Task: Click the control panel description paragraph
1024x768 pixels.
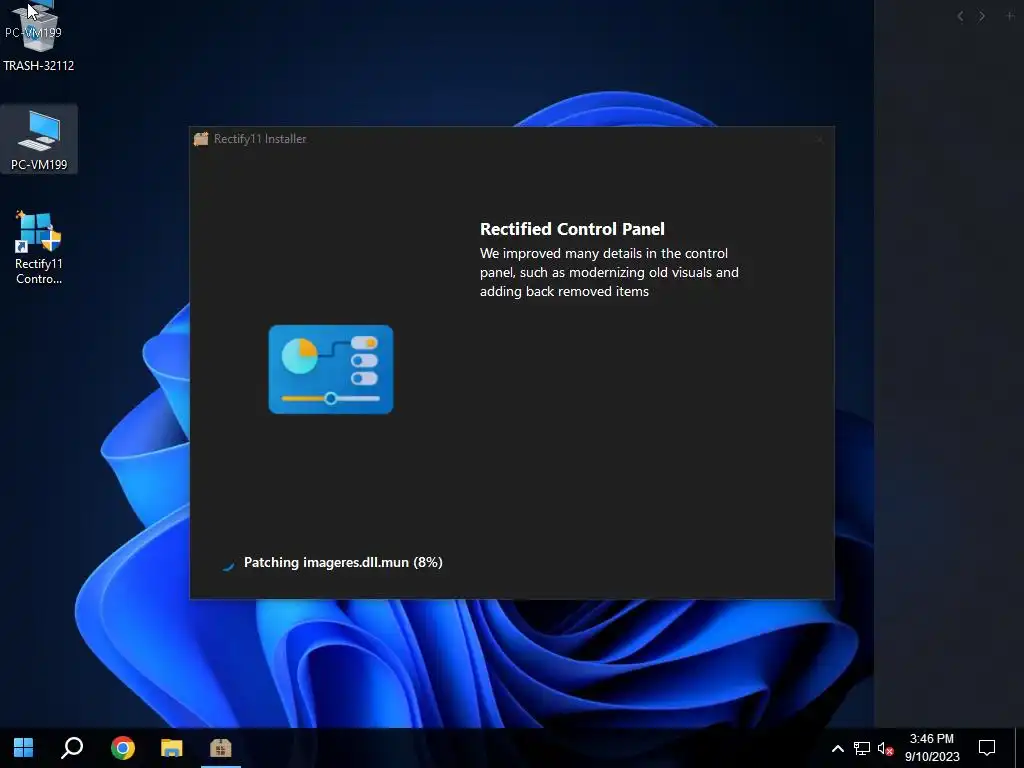Action: 609,272
